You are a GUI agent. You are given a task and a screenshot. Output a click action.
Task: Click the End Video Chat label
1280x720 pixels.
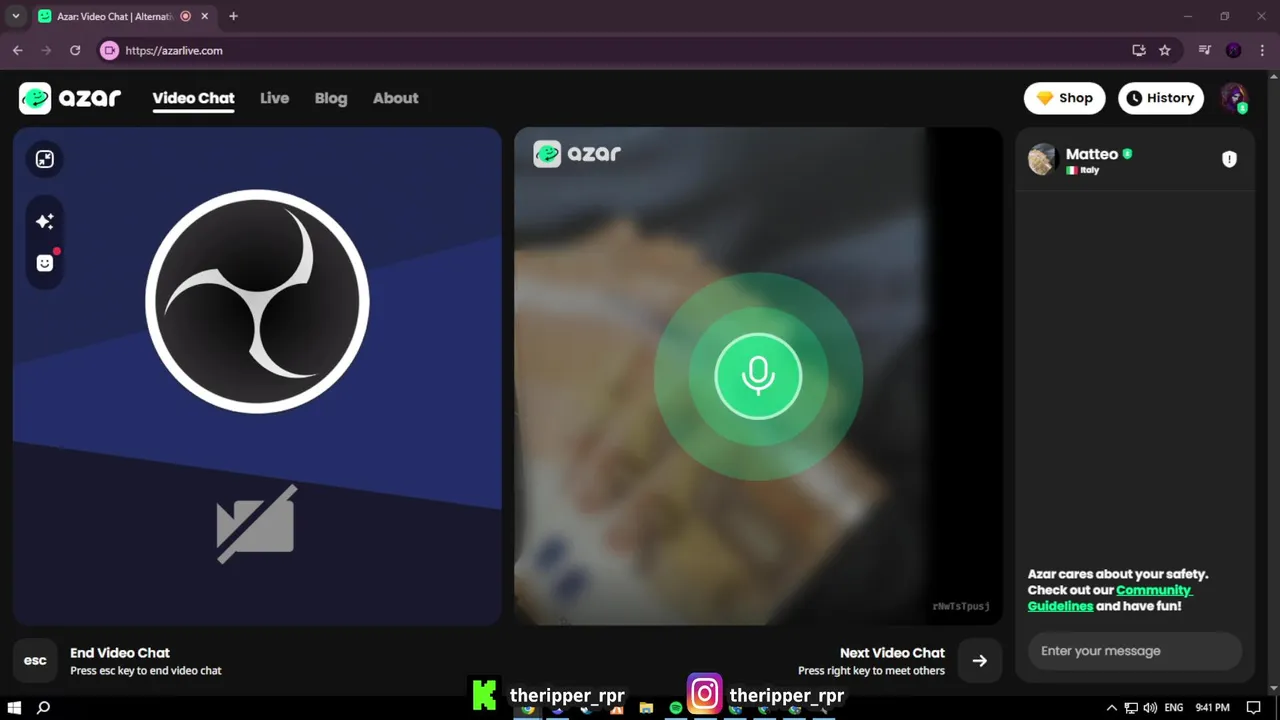pos(120,653)
